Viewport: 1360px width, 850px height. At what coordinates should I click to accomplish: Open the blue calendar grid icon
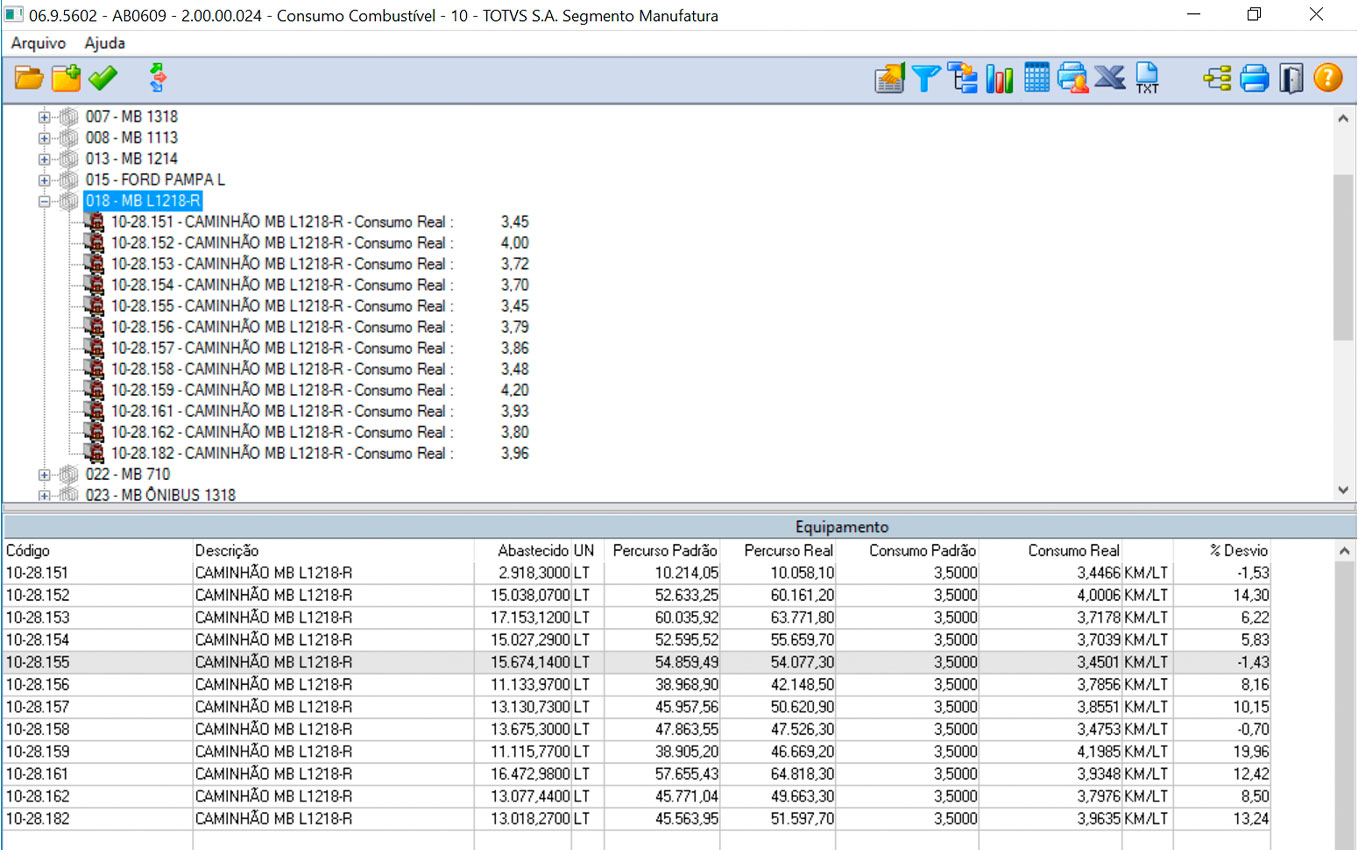click(1037, 78)
